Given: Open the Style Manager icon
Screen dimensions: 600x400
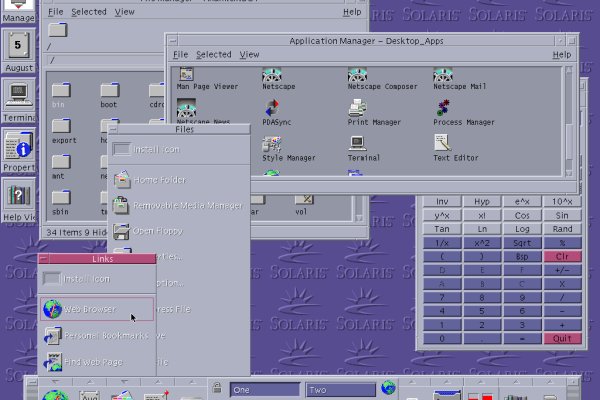Looking at the screenshot, I should [271, 142].
